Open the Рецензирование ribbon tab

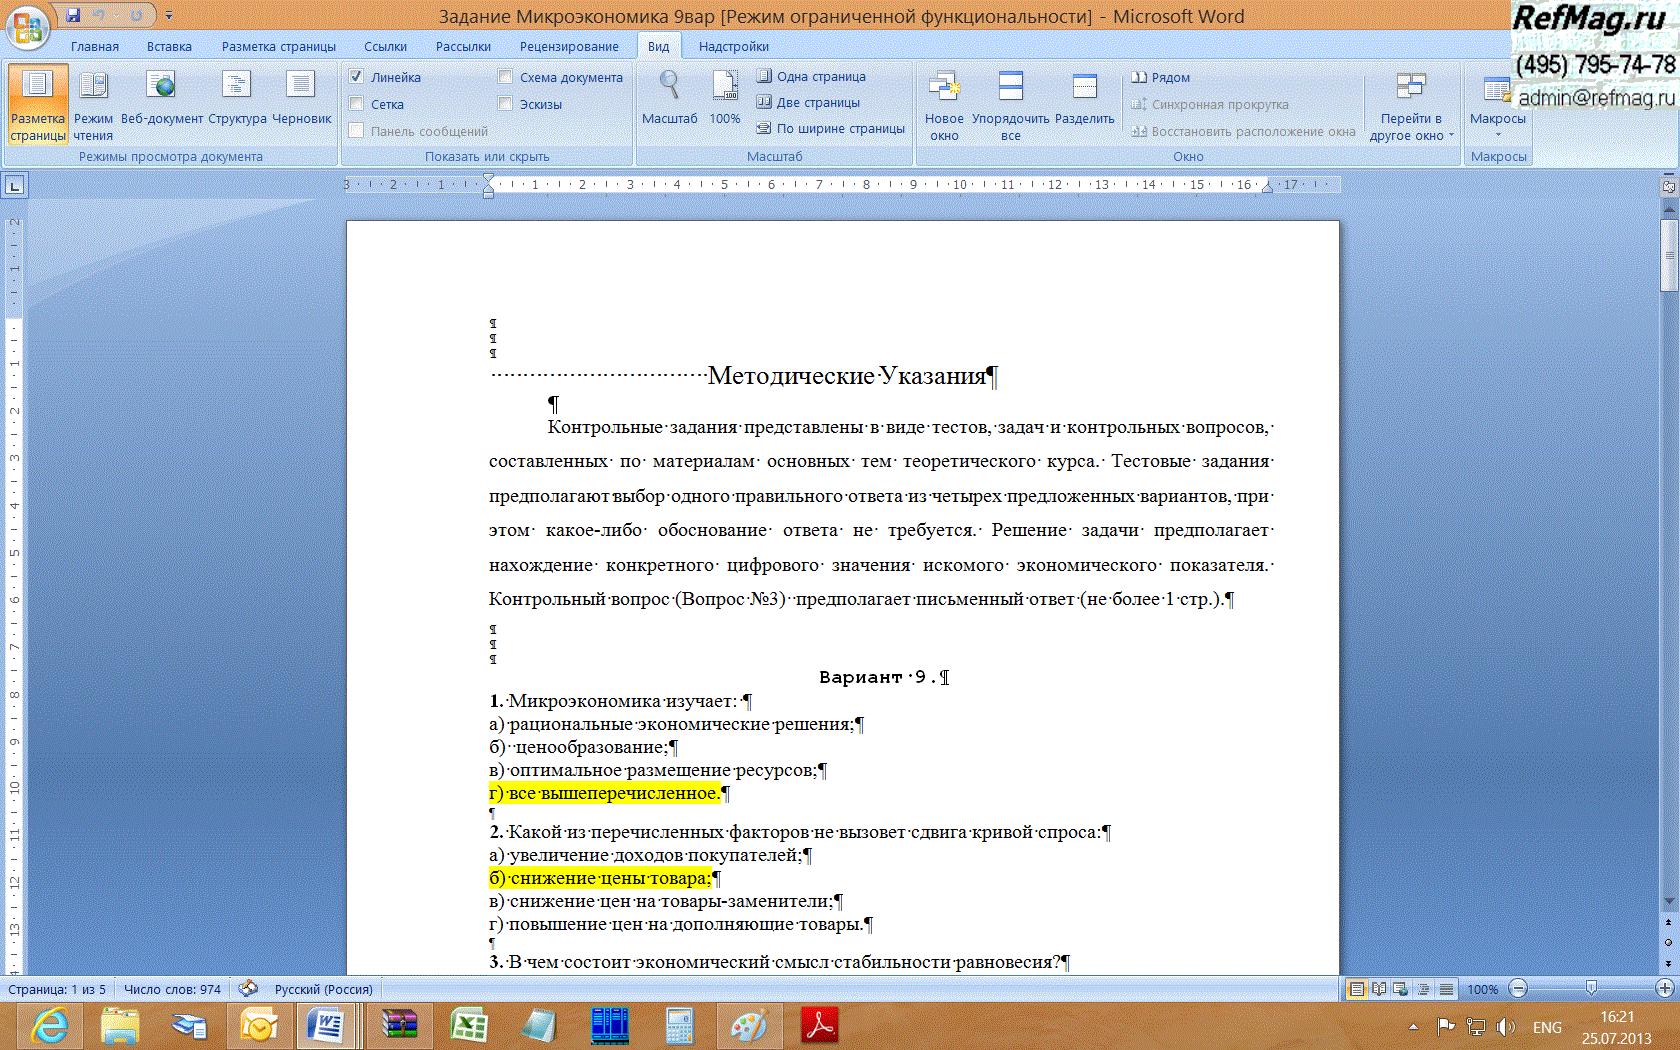click(x=568, y=47)
